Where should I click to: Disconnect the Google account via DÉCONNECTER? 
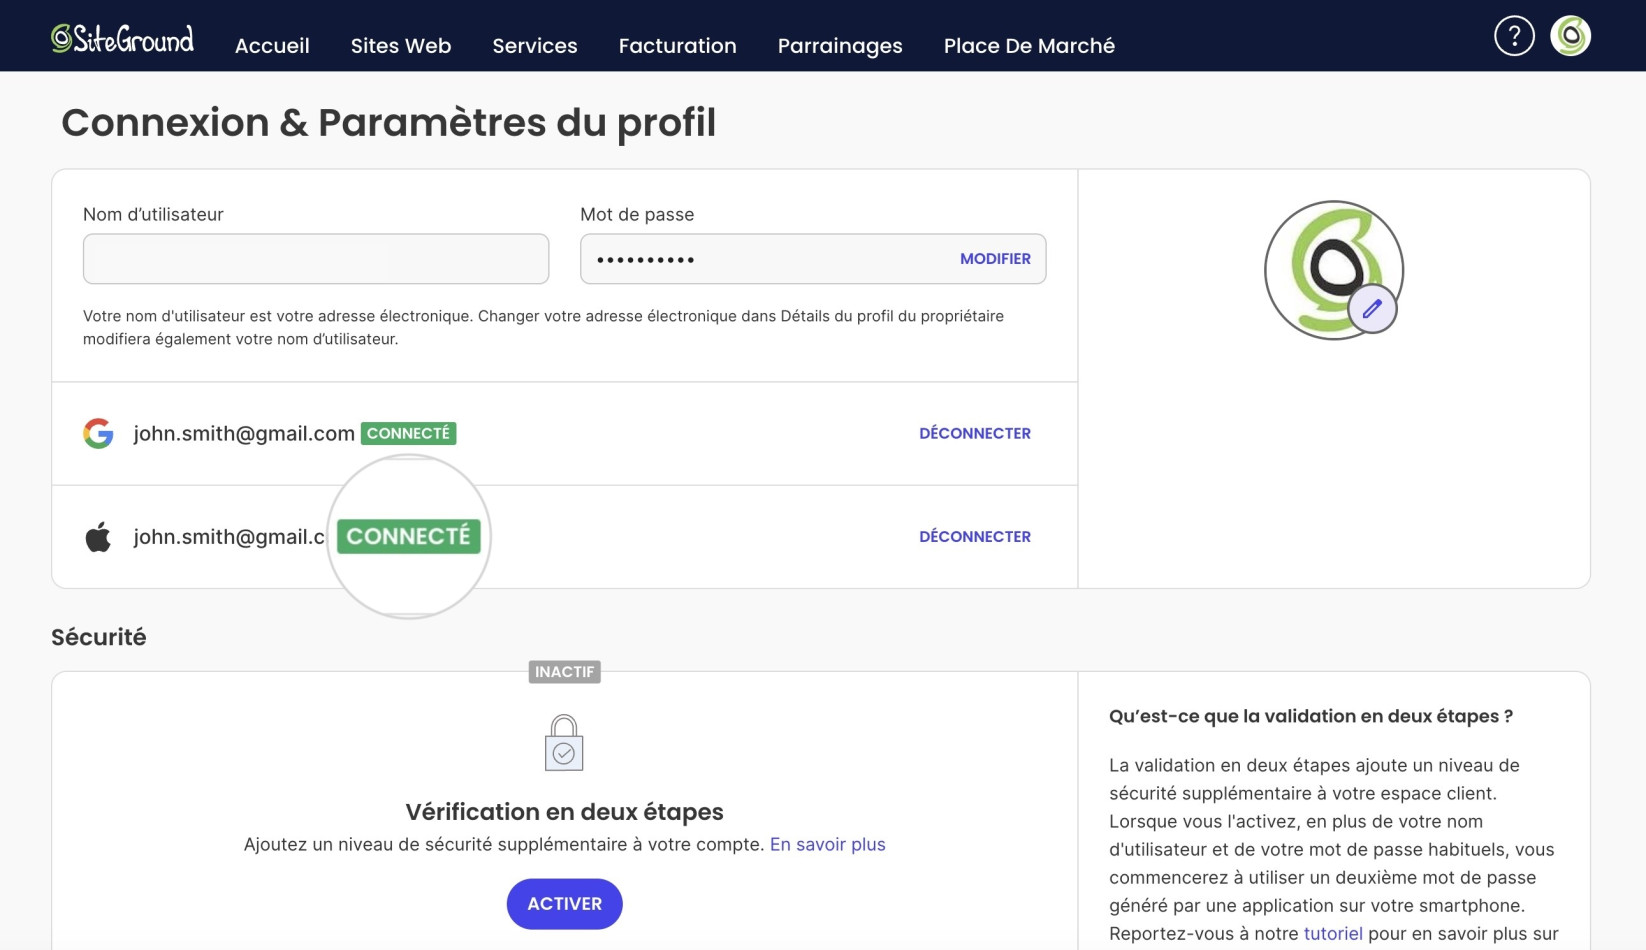975,433
